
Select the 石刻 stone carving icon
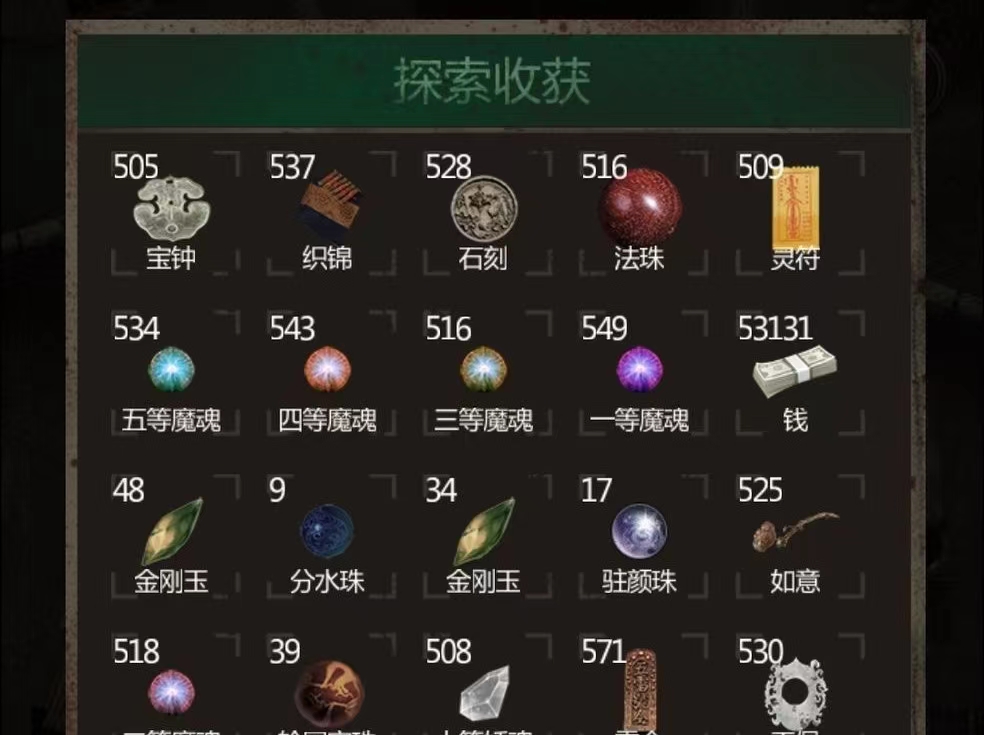click(484, 209)
